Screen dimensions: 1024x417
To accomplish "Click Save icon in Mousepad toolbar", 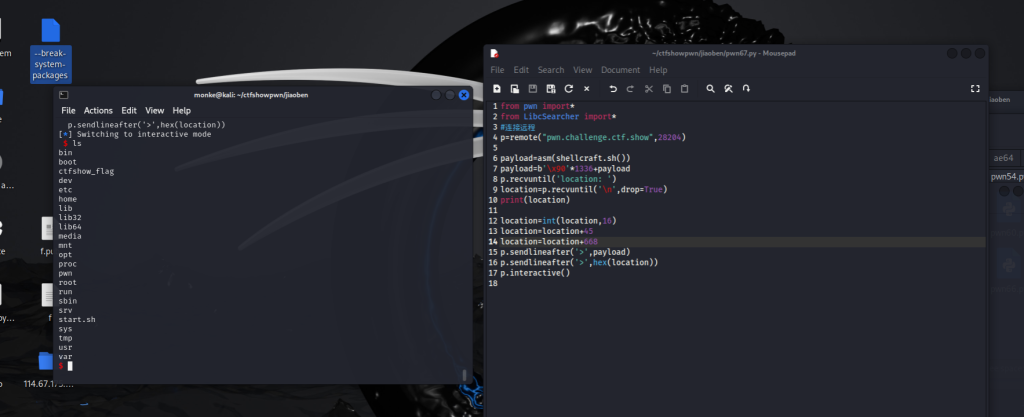I will click(x=532, y=89).
